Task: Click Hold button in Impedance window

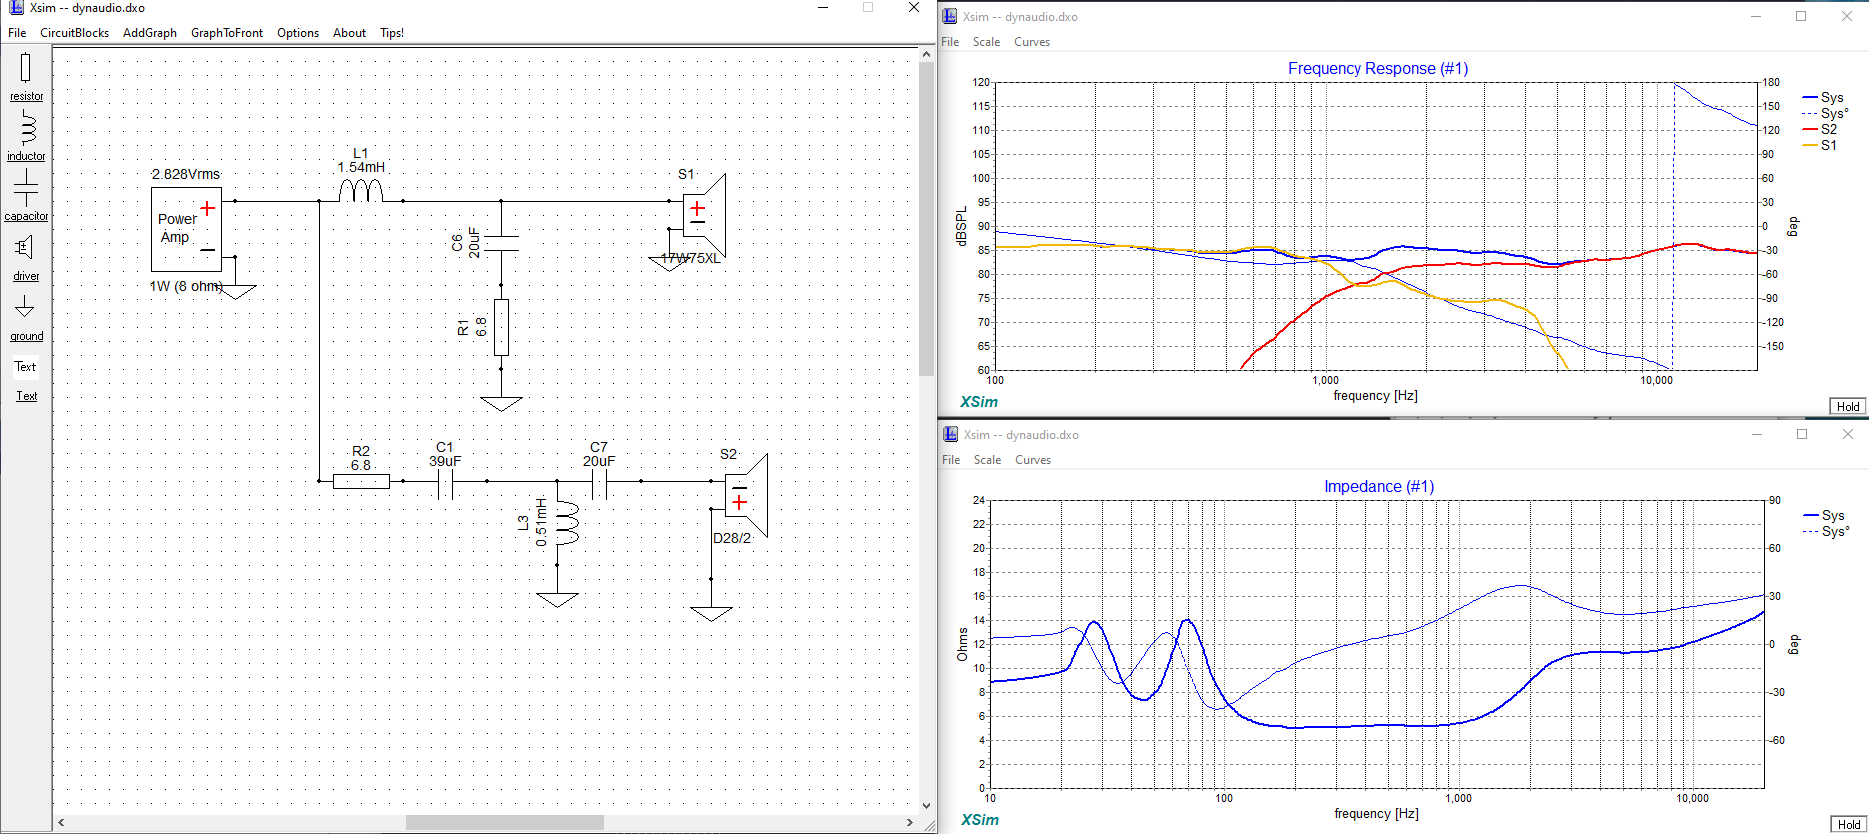Action: point(1848,824)
